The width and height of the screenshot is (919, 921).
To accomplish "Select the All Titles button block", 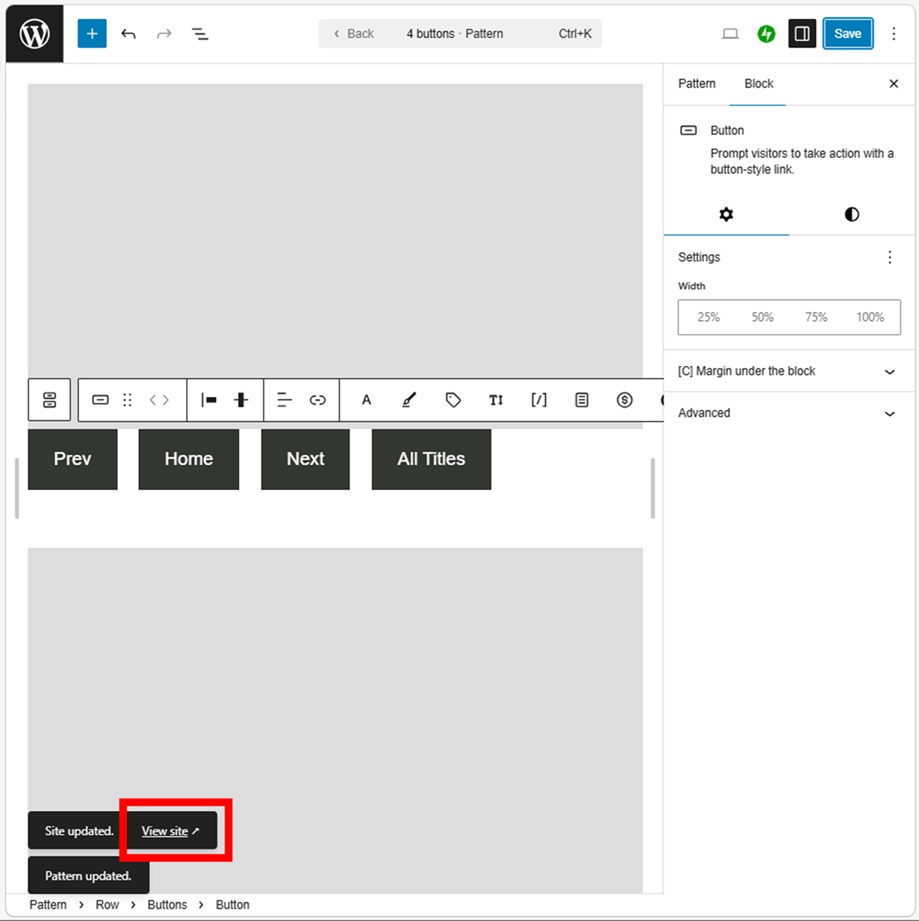I will [x=431, y=459].
